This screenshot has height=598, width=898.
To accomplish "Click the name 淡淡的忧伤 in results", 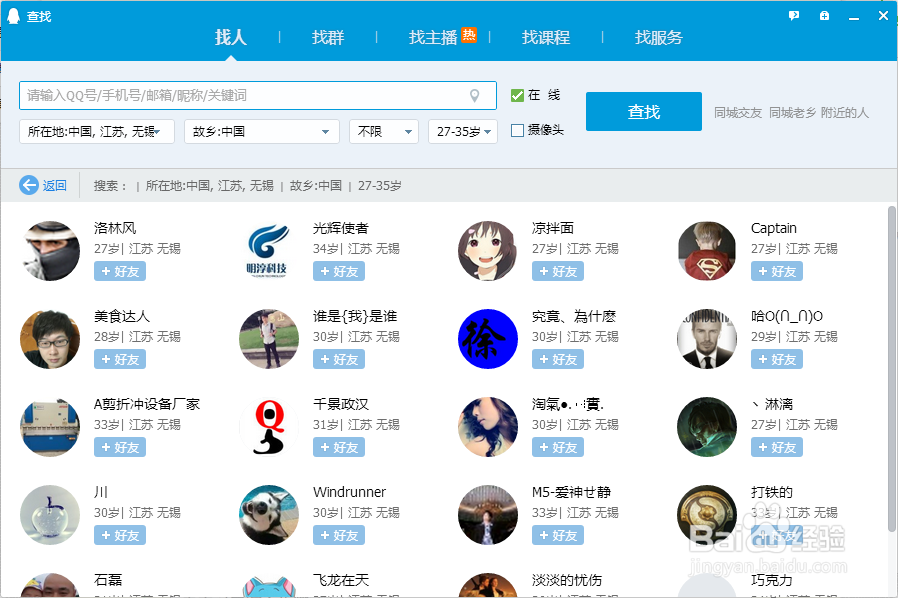I will coord(567,580).
